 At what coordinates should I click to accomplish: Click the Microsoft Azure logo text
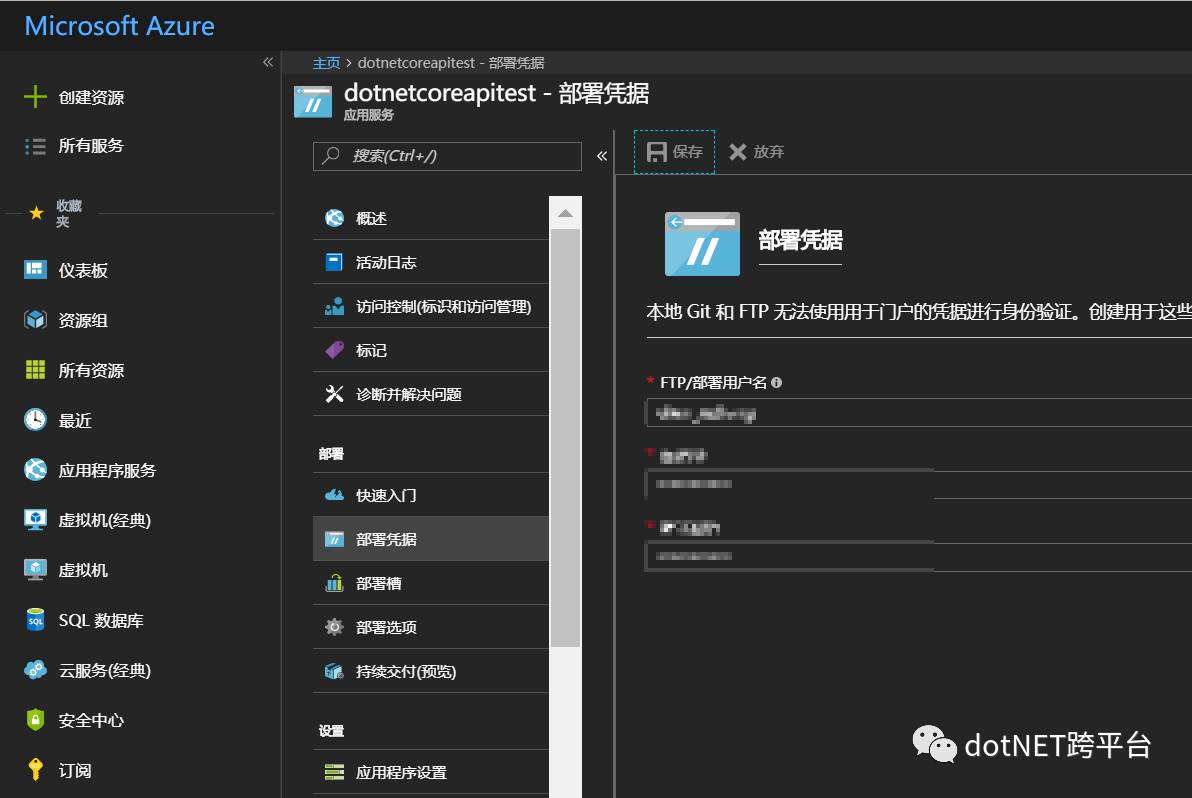119,26
